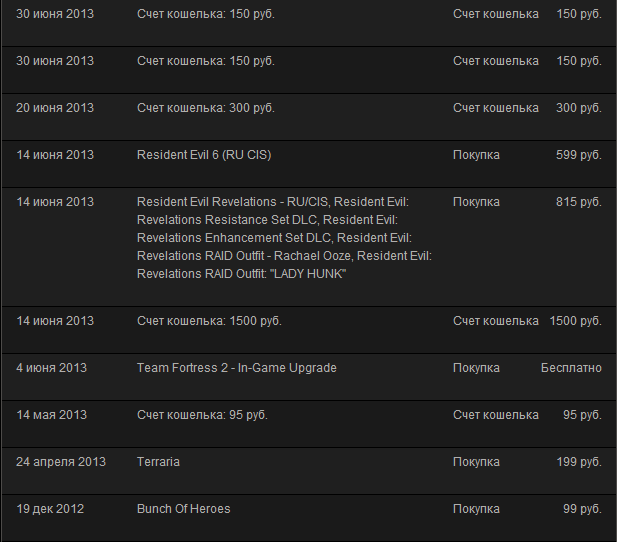Select the topmost 30 июня 2013 wallet row

pos(309,23)
